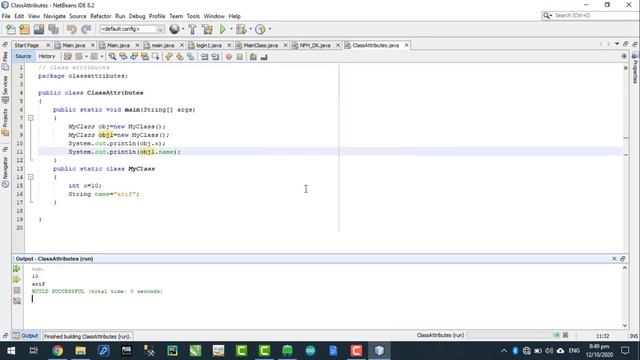640x360 pixels.
Task: Open dropdown arrow next to Run button
Action: point(231,29)
